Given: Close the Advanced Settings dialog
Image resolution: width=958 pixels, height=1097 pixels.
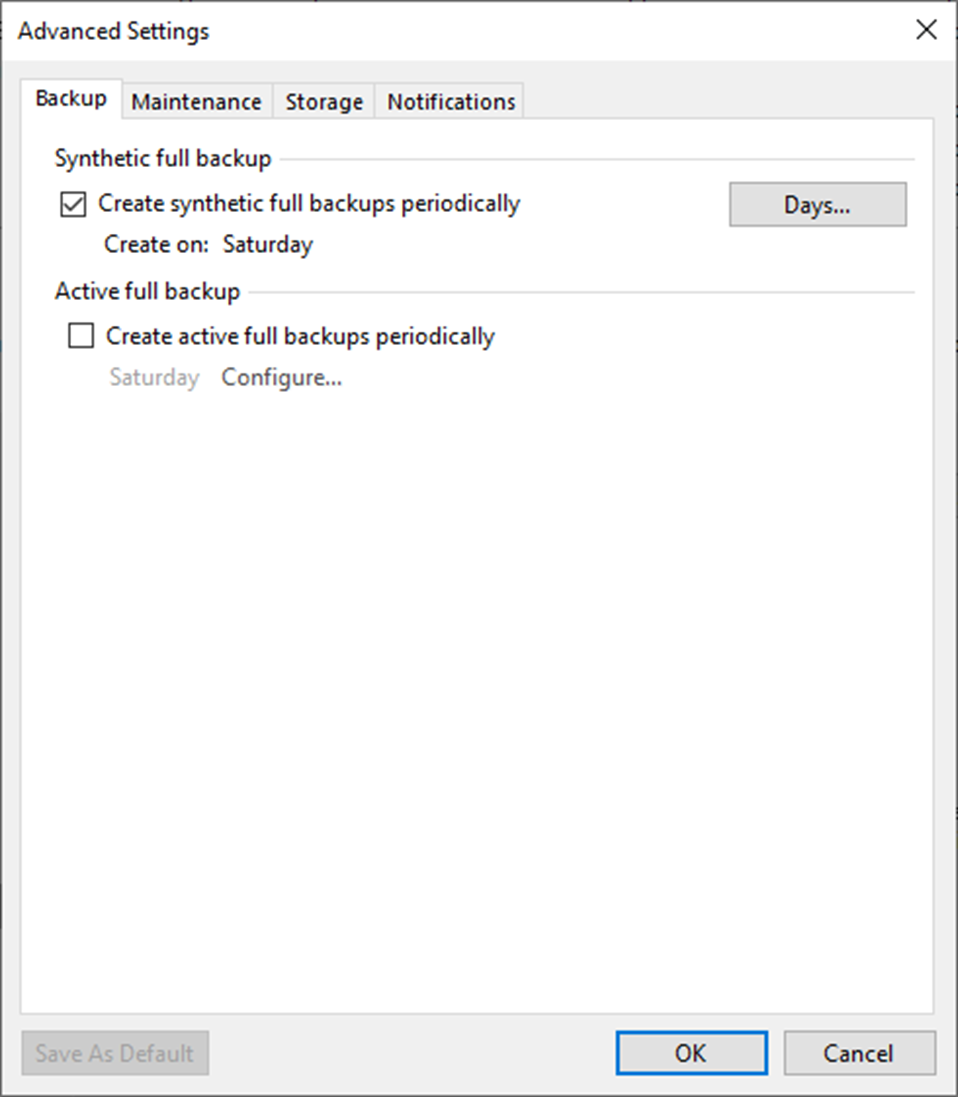Looking at the screenshot, I should click(x=927, y=29).
